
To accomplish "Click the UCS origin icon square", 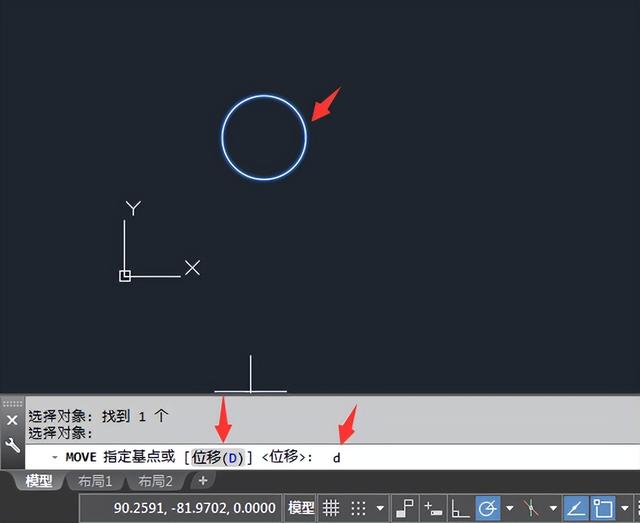I will pyautogui.click(x=125, y=276).
